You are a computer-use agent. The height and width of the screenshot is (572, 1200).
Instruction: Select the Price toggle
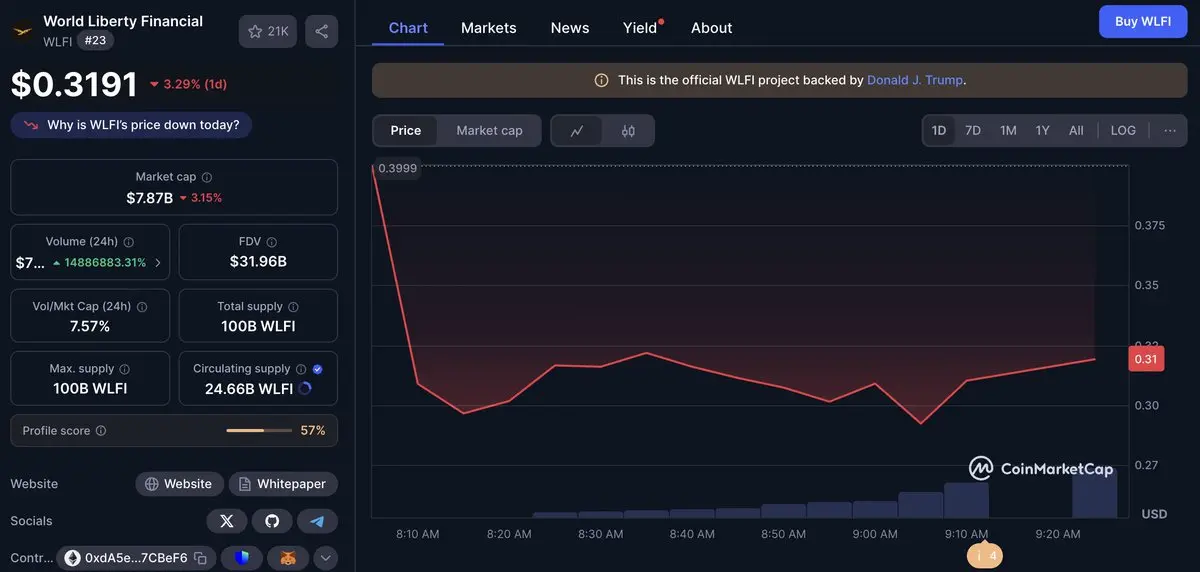pos(406,131)
